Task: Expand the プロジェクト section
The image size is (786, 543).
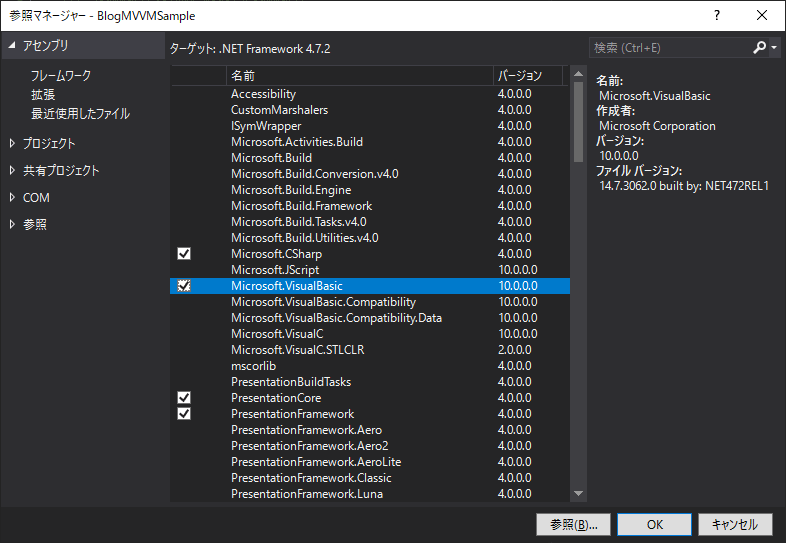Action: (12, 143)
